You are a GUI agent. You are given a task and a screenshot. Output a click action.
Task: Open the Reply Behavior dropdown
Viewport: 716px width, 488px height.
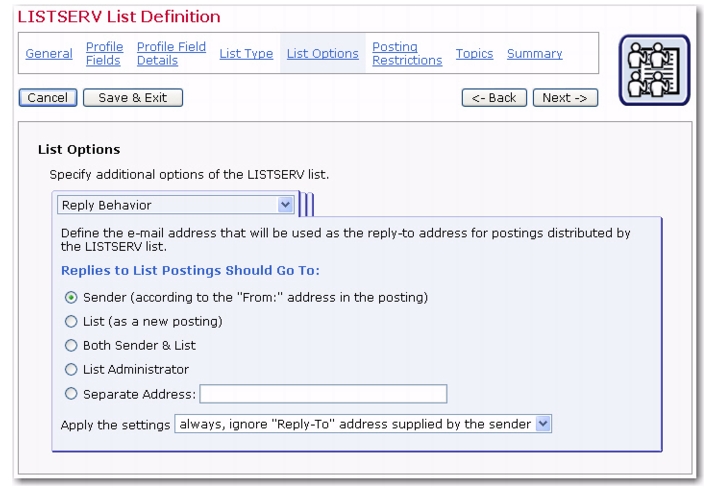tap(175, 205)
